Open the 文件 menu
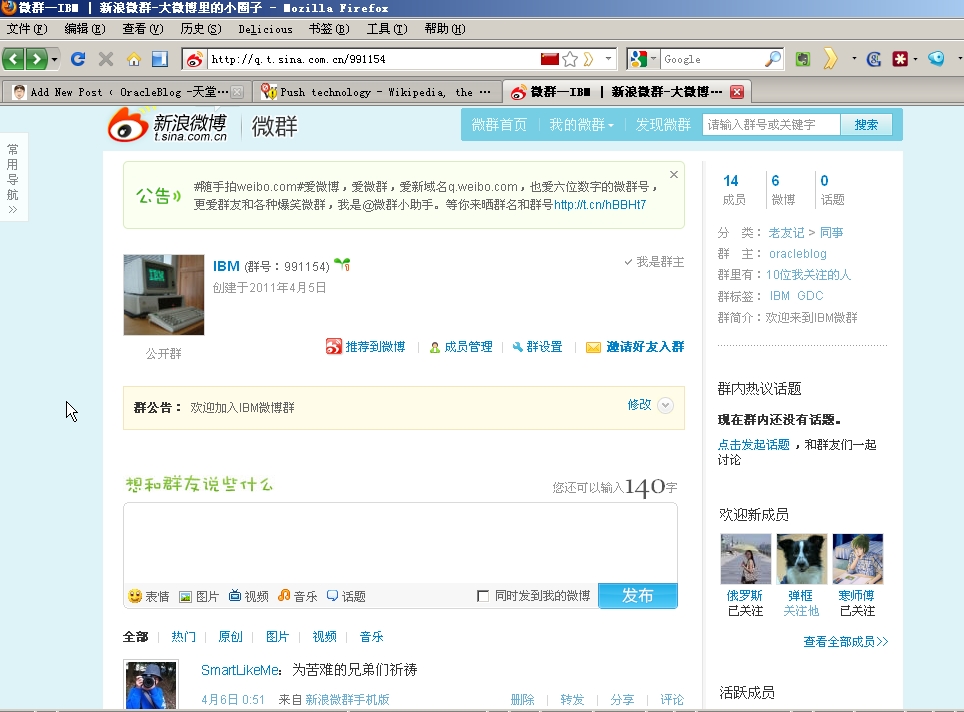 (x=26, y=29)
